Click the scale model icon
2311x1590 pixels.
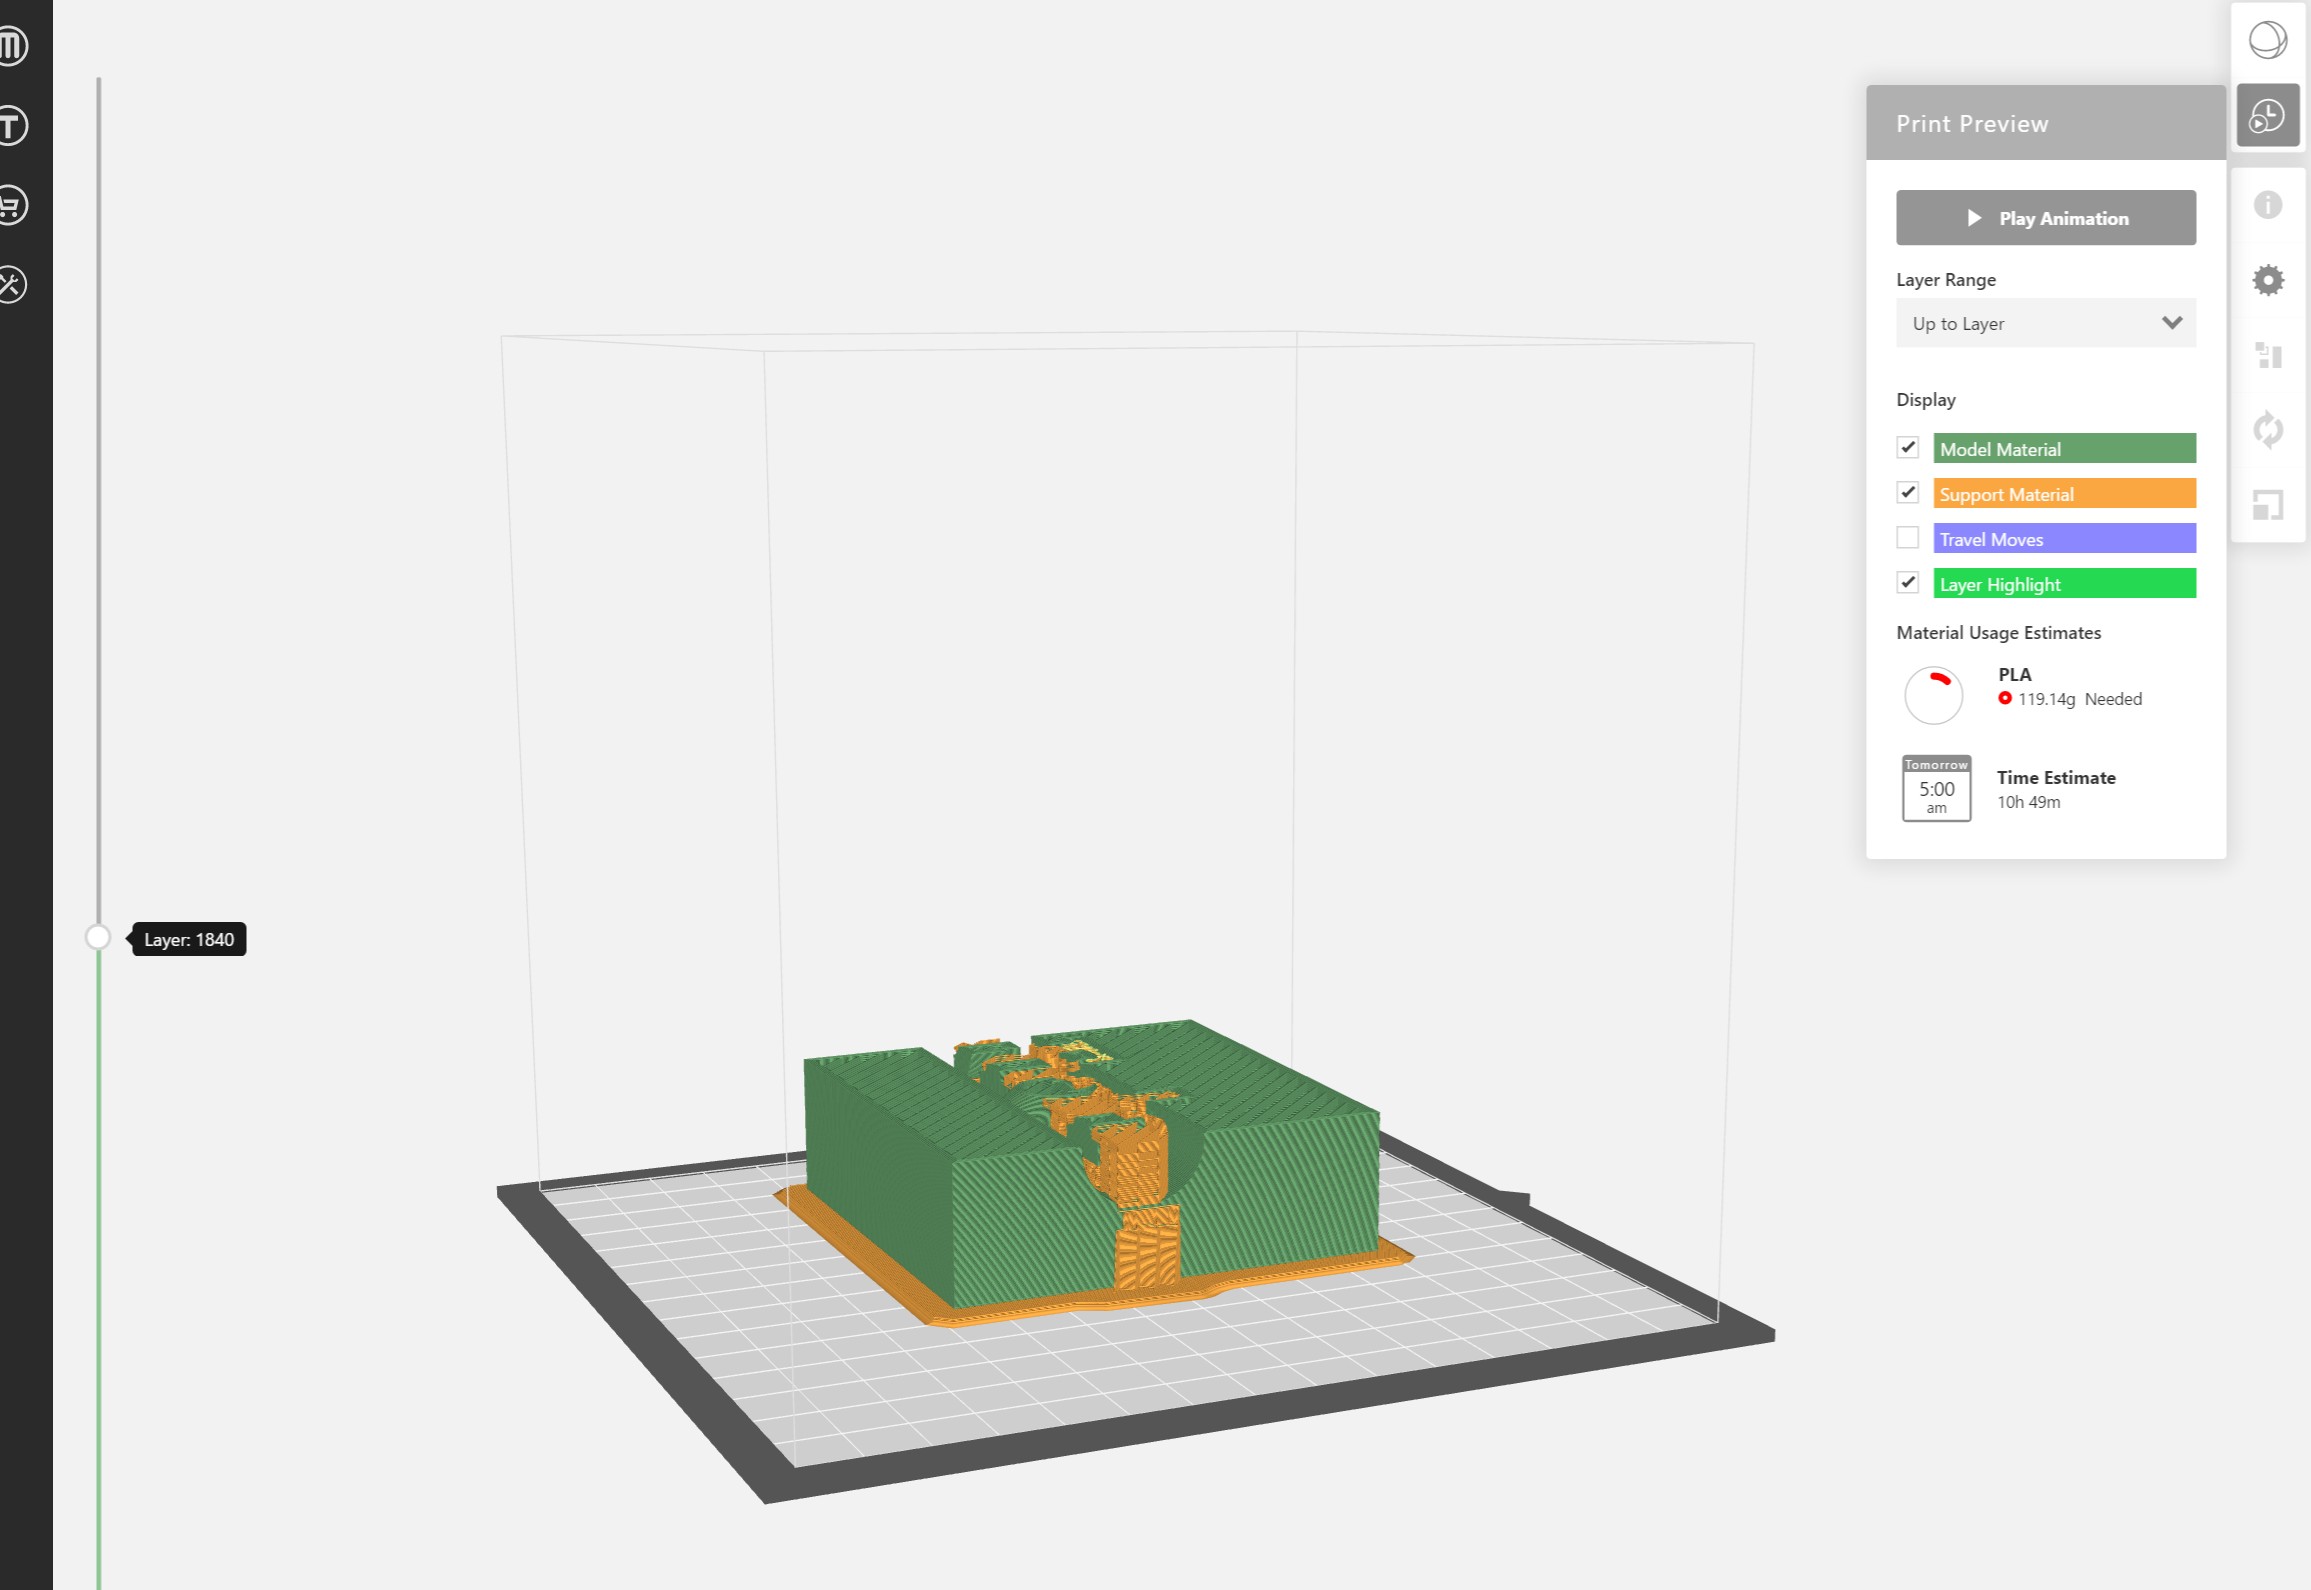point(2267,505)
